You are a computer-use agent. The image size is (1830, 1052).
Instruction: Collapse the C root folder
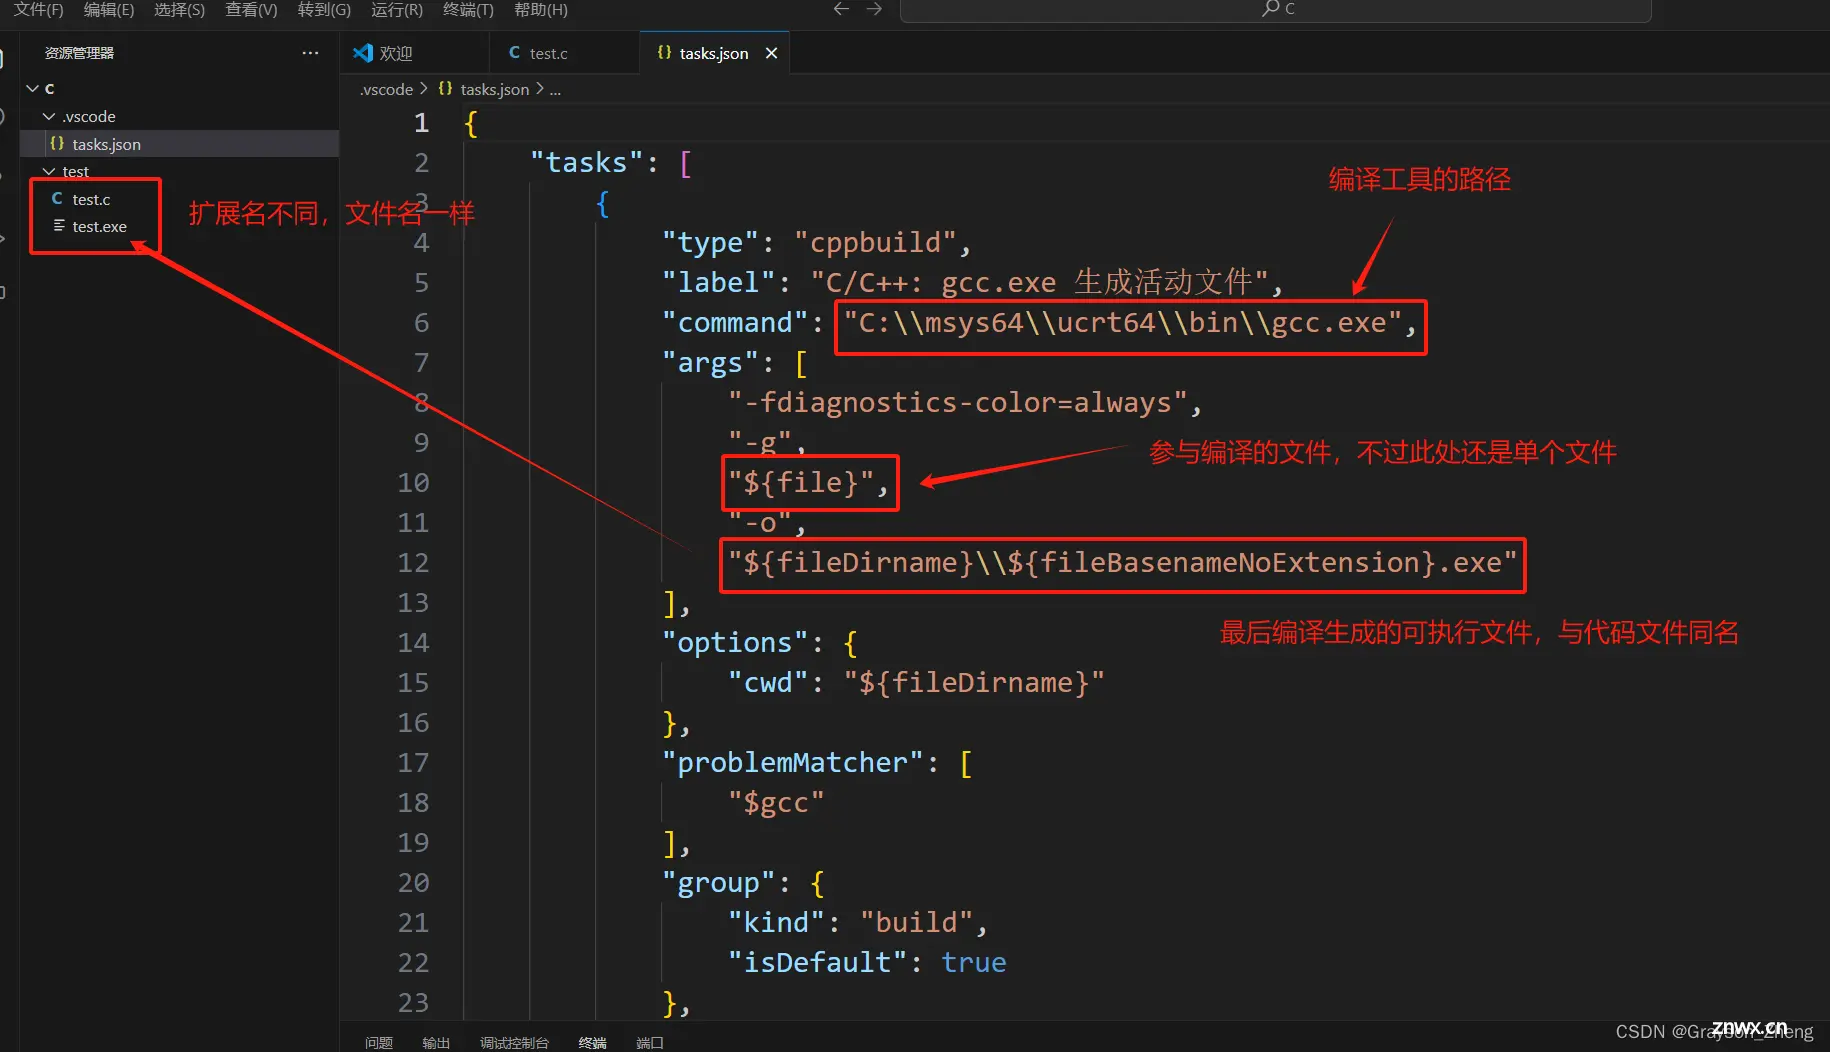click(x=33, y=88)
